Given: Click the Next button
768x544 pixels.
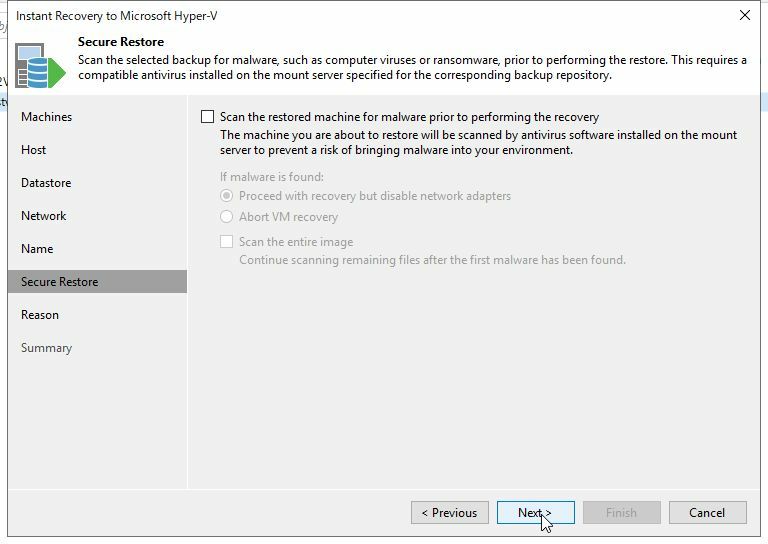Looking at the screenshot, I should (535, 513).
